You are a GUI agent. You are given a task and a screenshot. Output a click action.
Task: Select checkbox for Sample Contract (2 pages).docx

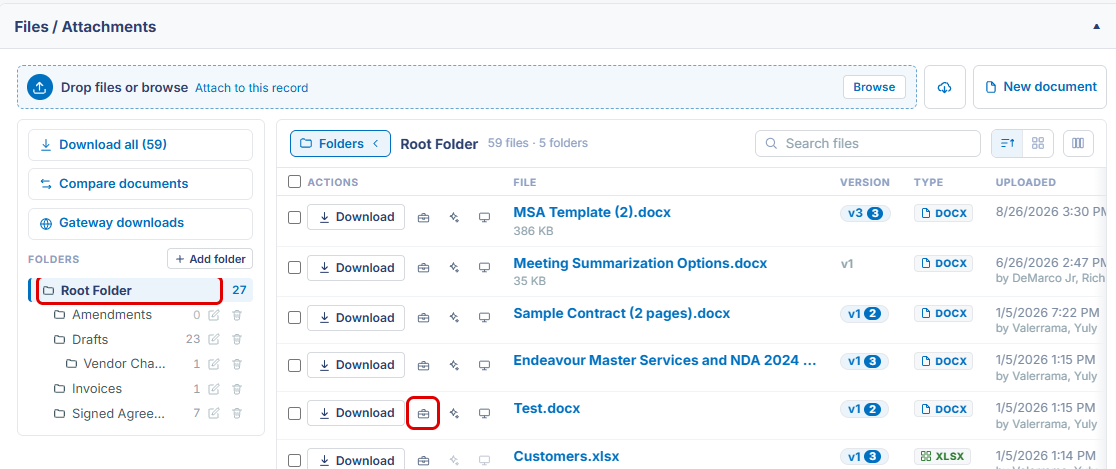pyautogui.click(x=295, y=317)
